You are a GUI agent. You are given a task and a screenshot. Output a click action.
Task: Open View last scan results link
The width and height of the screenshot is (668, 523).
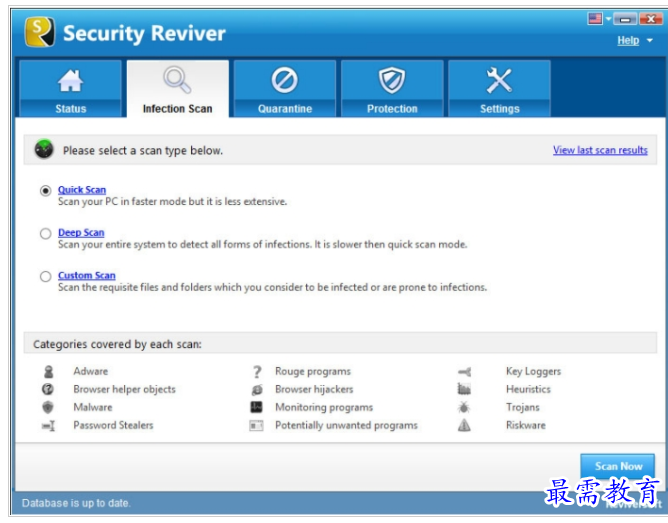[x=600, y=150]
